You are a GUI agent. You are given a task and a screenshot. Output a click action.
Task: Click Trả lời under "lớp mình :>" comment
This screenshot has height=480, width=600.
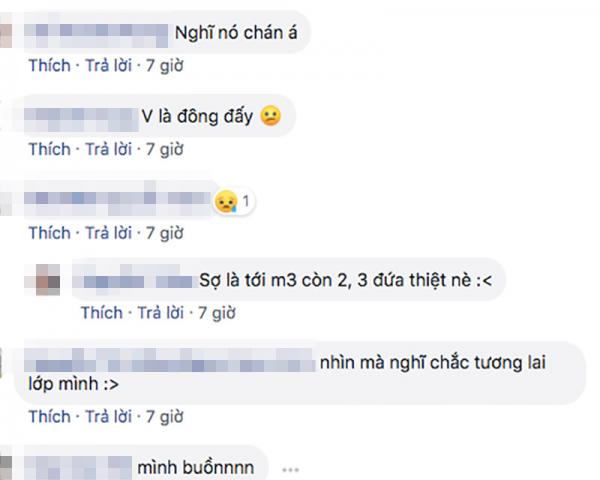(x=108, y=416)
